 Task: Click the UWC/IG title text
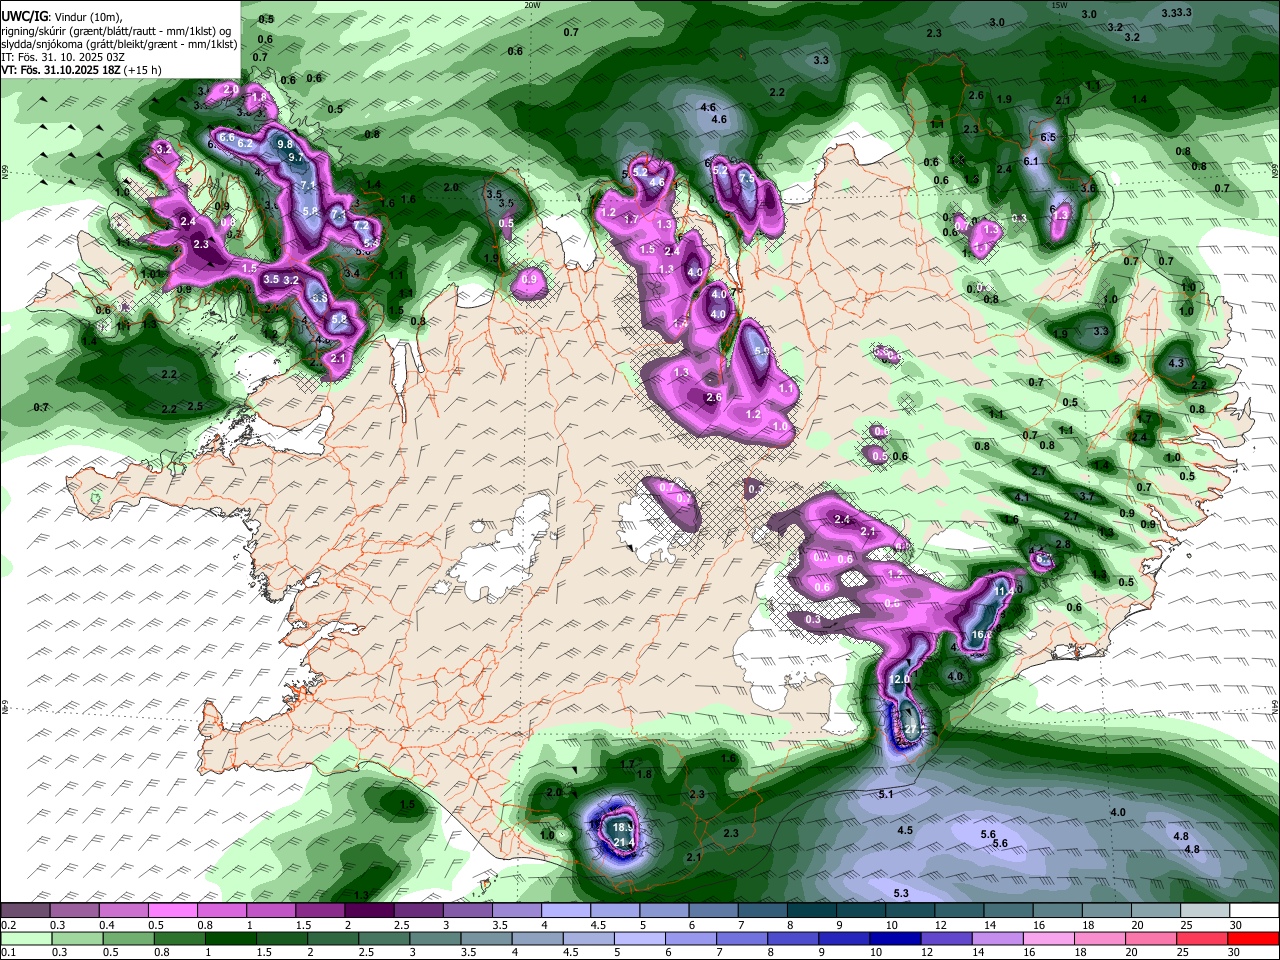[24, 17]
